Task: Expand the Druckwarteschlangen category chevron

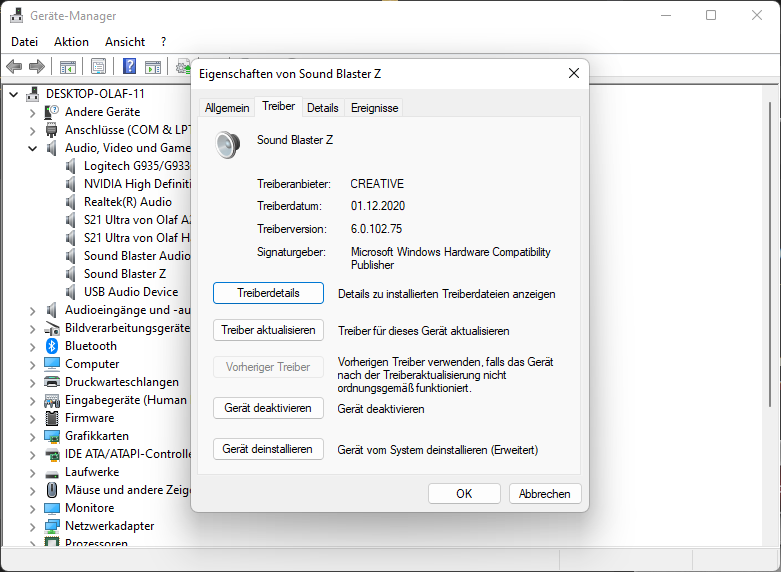Action: tap(32, 383)
